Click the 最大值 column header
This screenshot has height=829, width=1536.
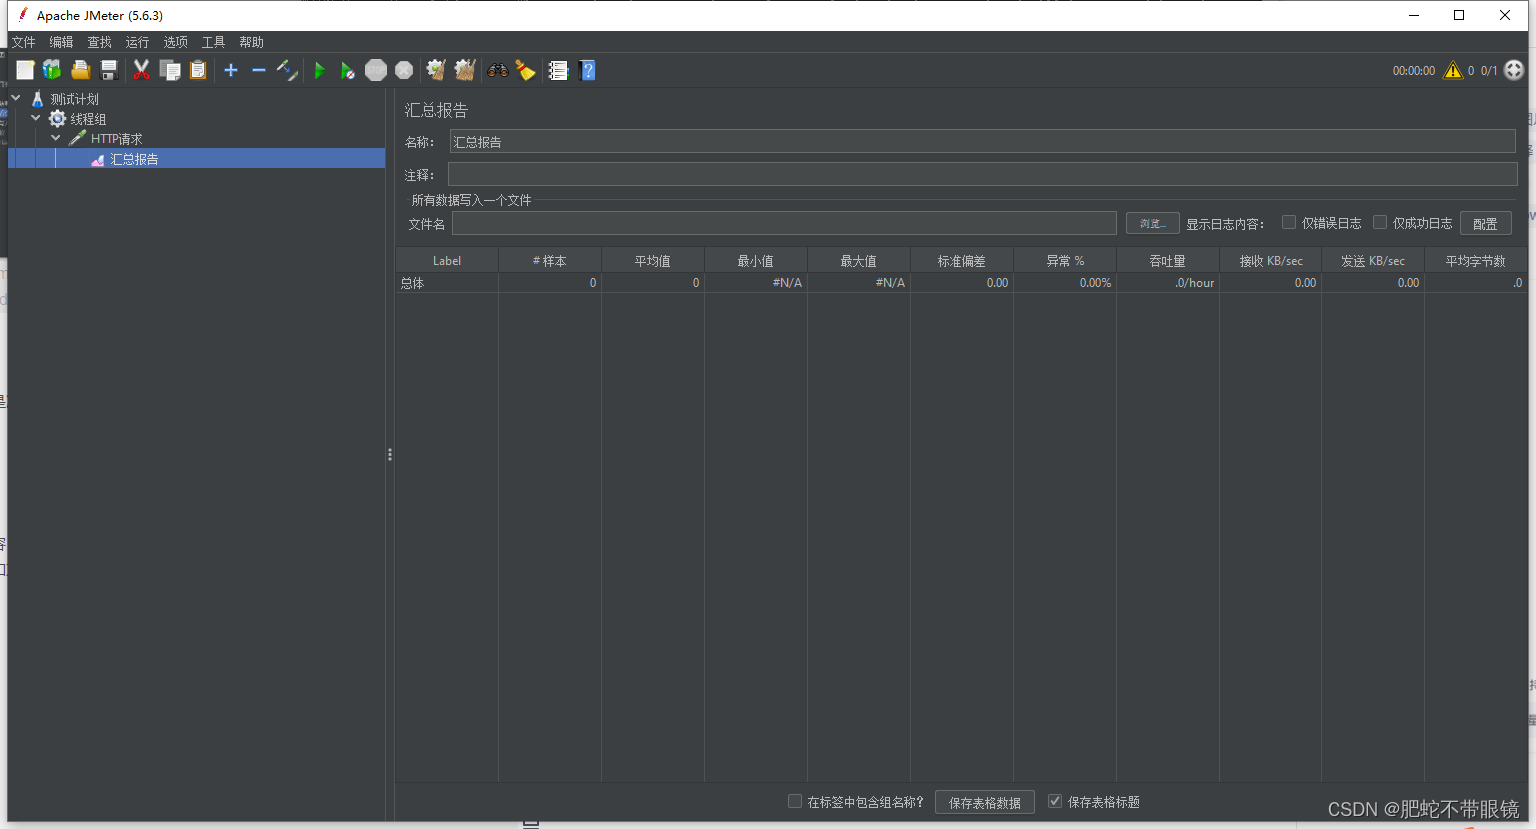click(x=858, y=260)
